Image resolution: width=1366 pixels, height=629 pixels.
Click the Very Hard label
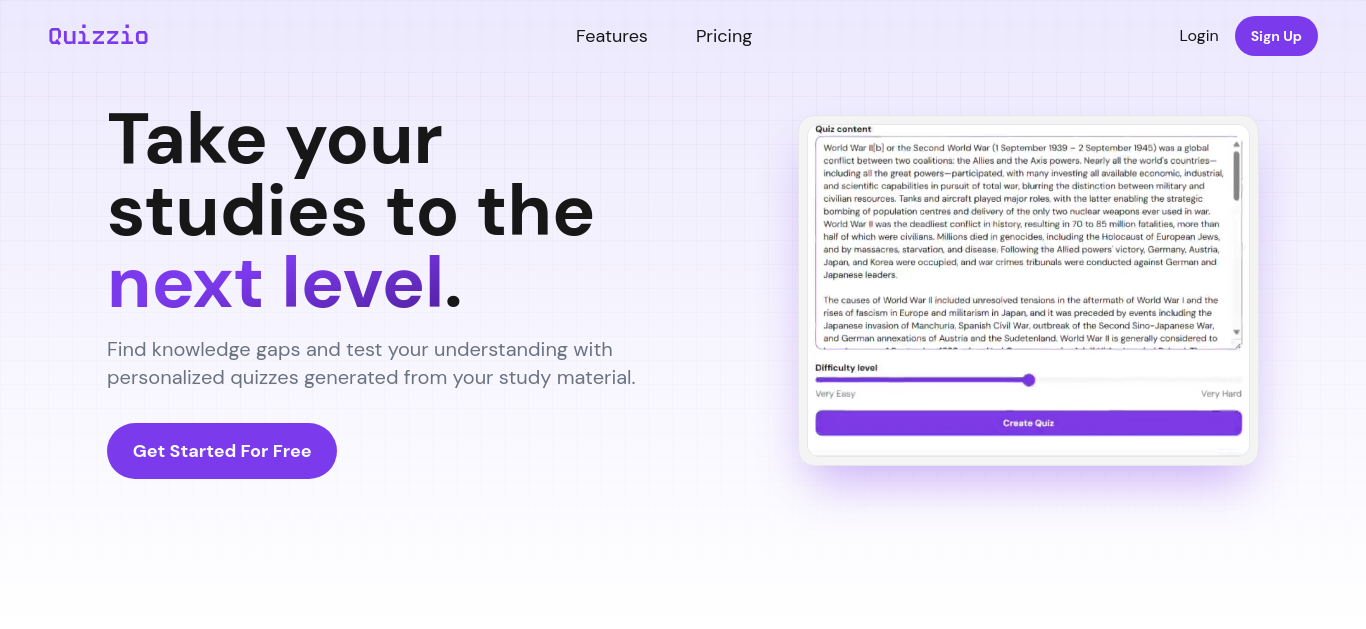tap(1221, 394)
